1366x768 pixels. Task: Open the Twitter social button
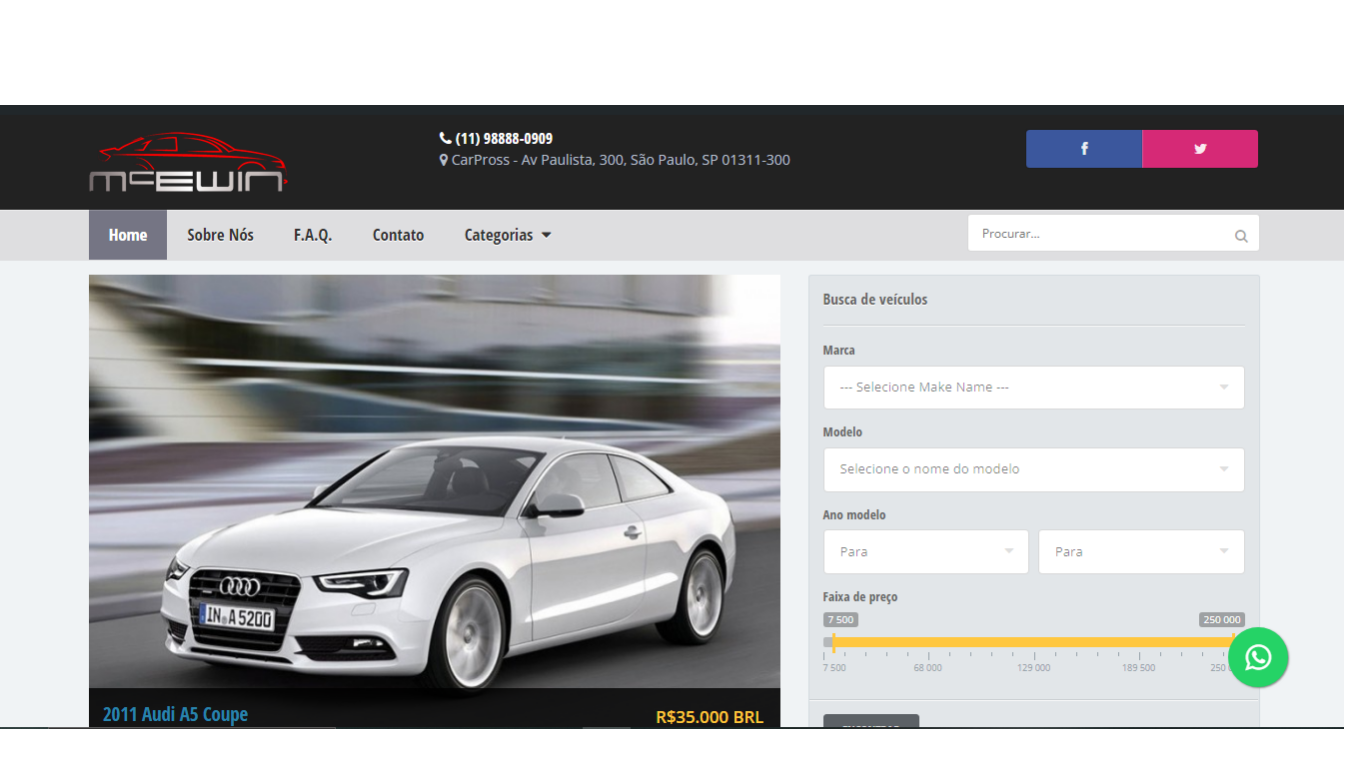click(x=1200, y=149)
